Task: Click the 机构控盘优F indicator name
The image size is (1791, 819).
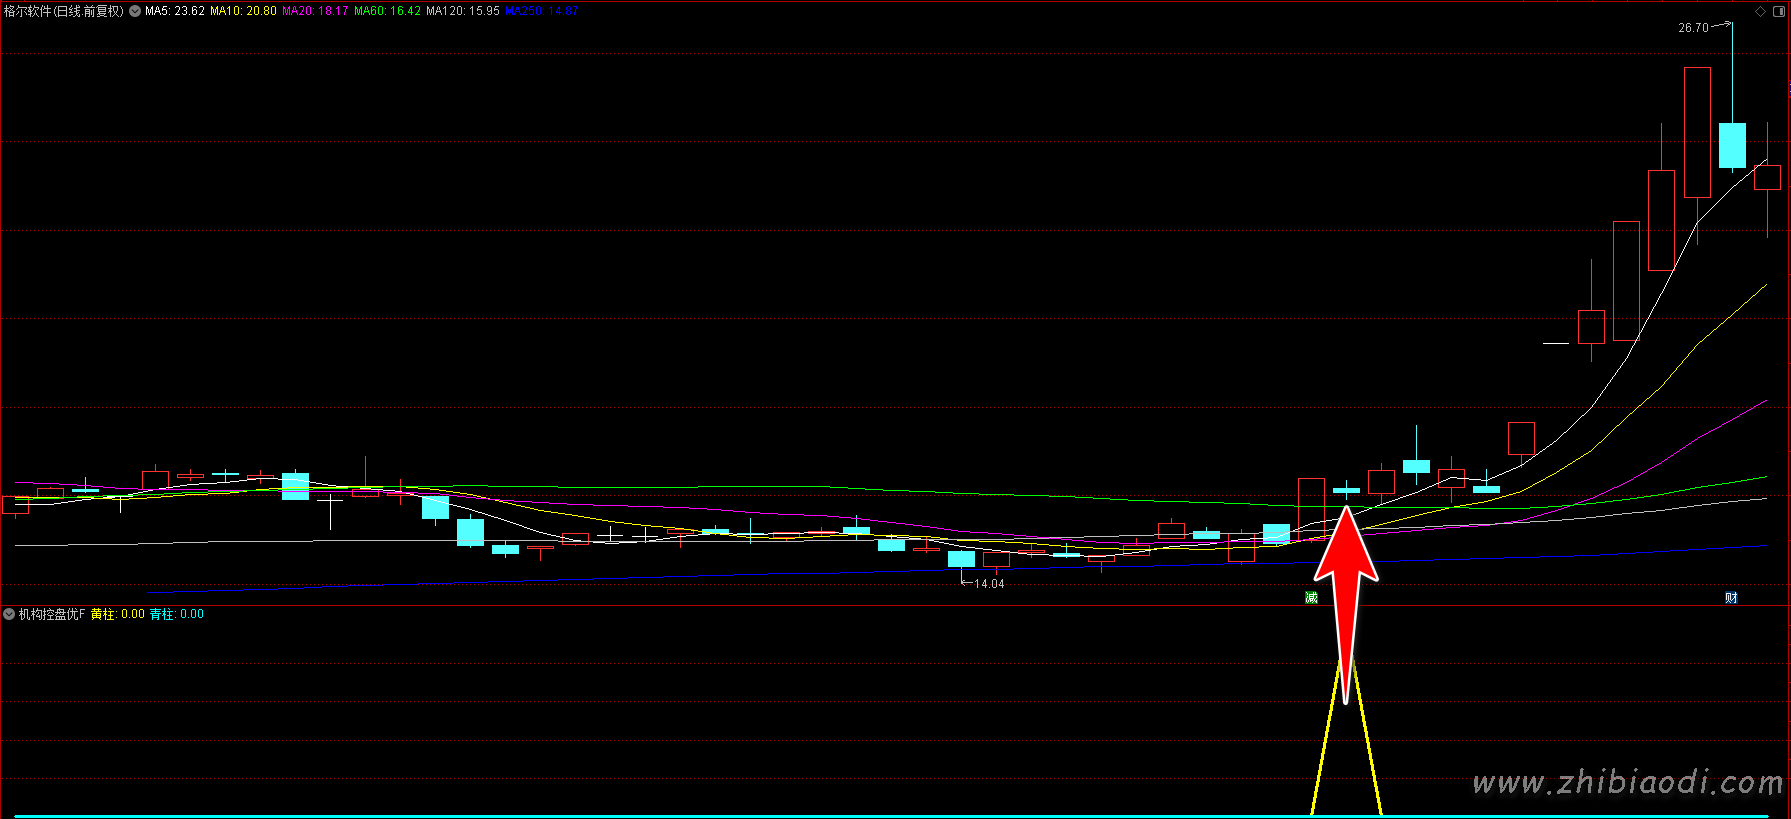Action: pos(52,614)
